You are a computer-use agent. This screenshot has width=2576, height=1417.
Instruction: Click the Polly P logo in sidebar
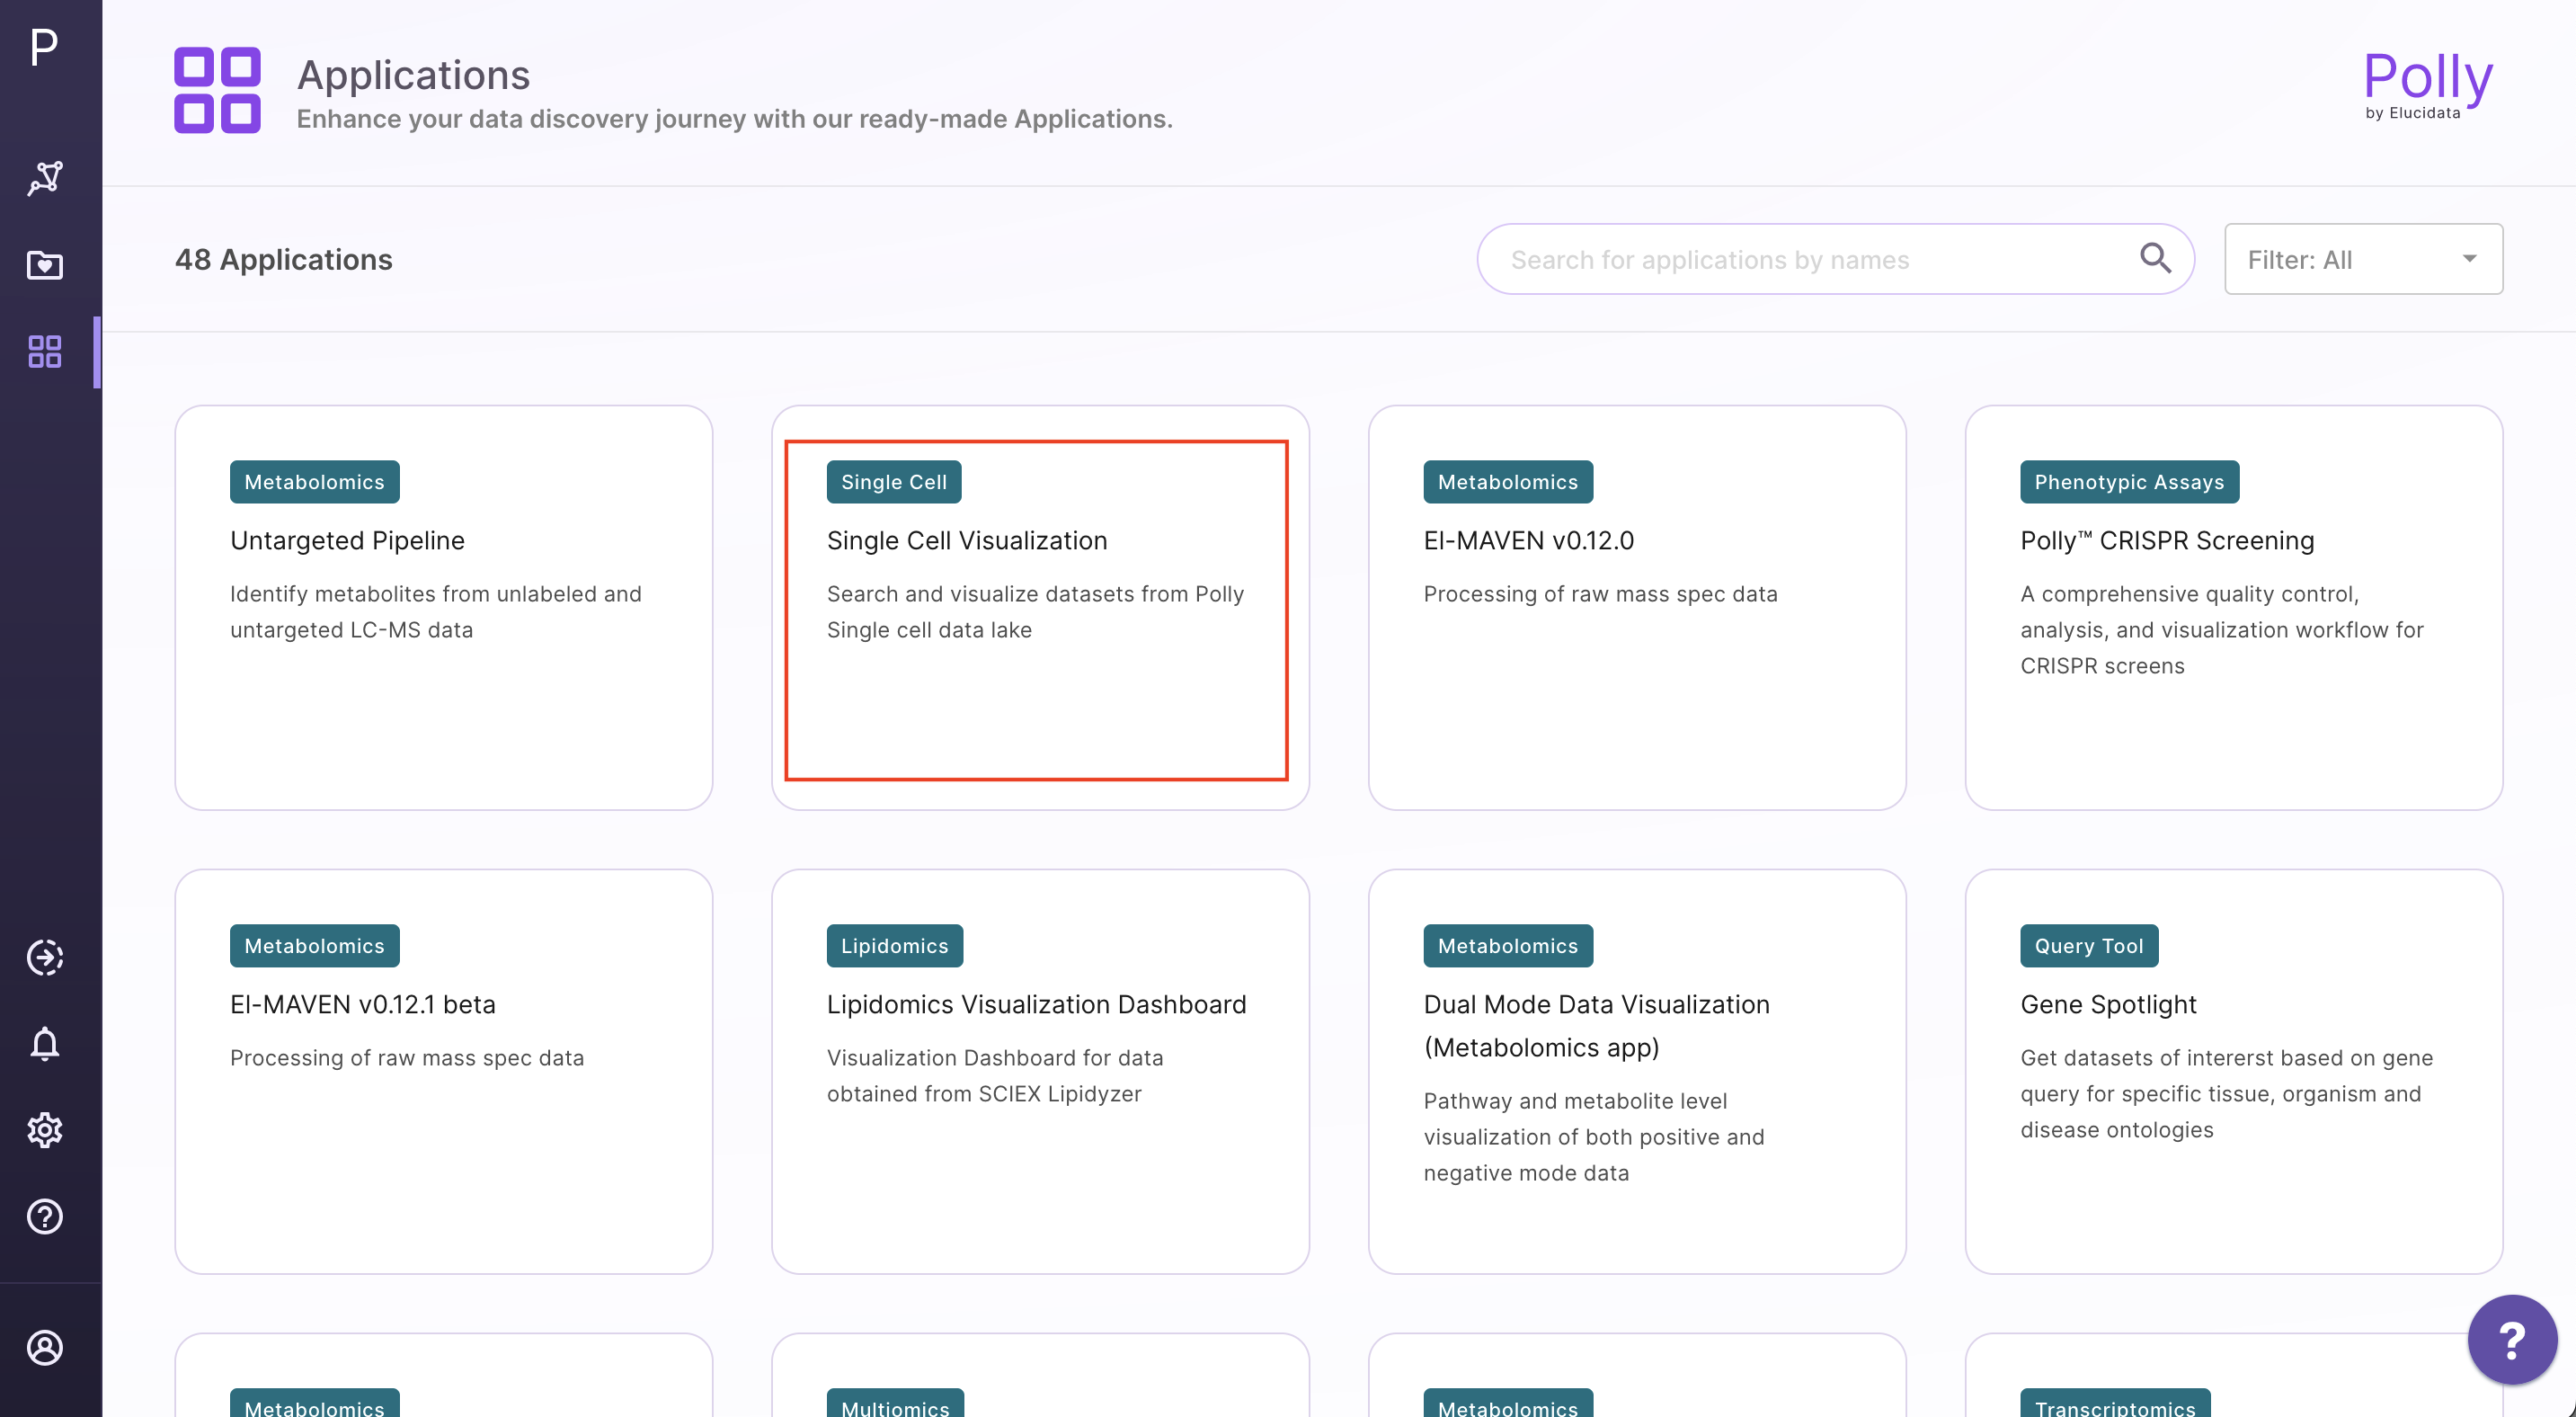pyautogui.click(x=44, y=47)
